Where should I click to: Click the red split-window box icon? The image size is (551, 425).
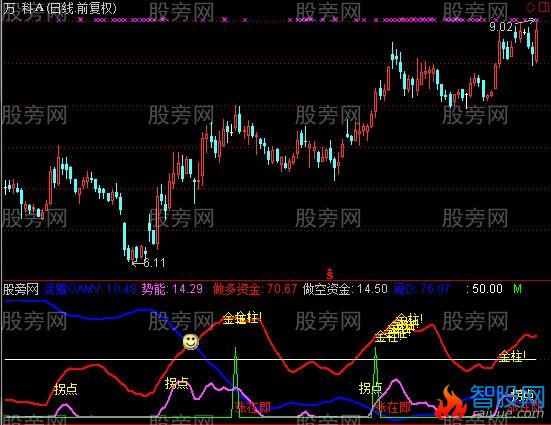(x=544, y=7)
